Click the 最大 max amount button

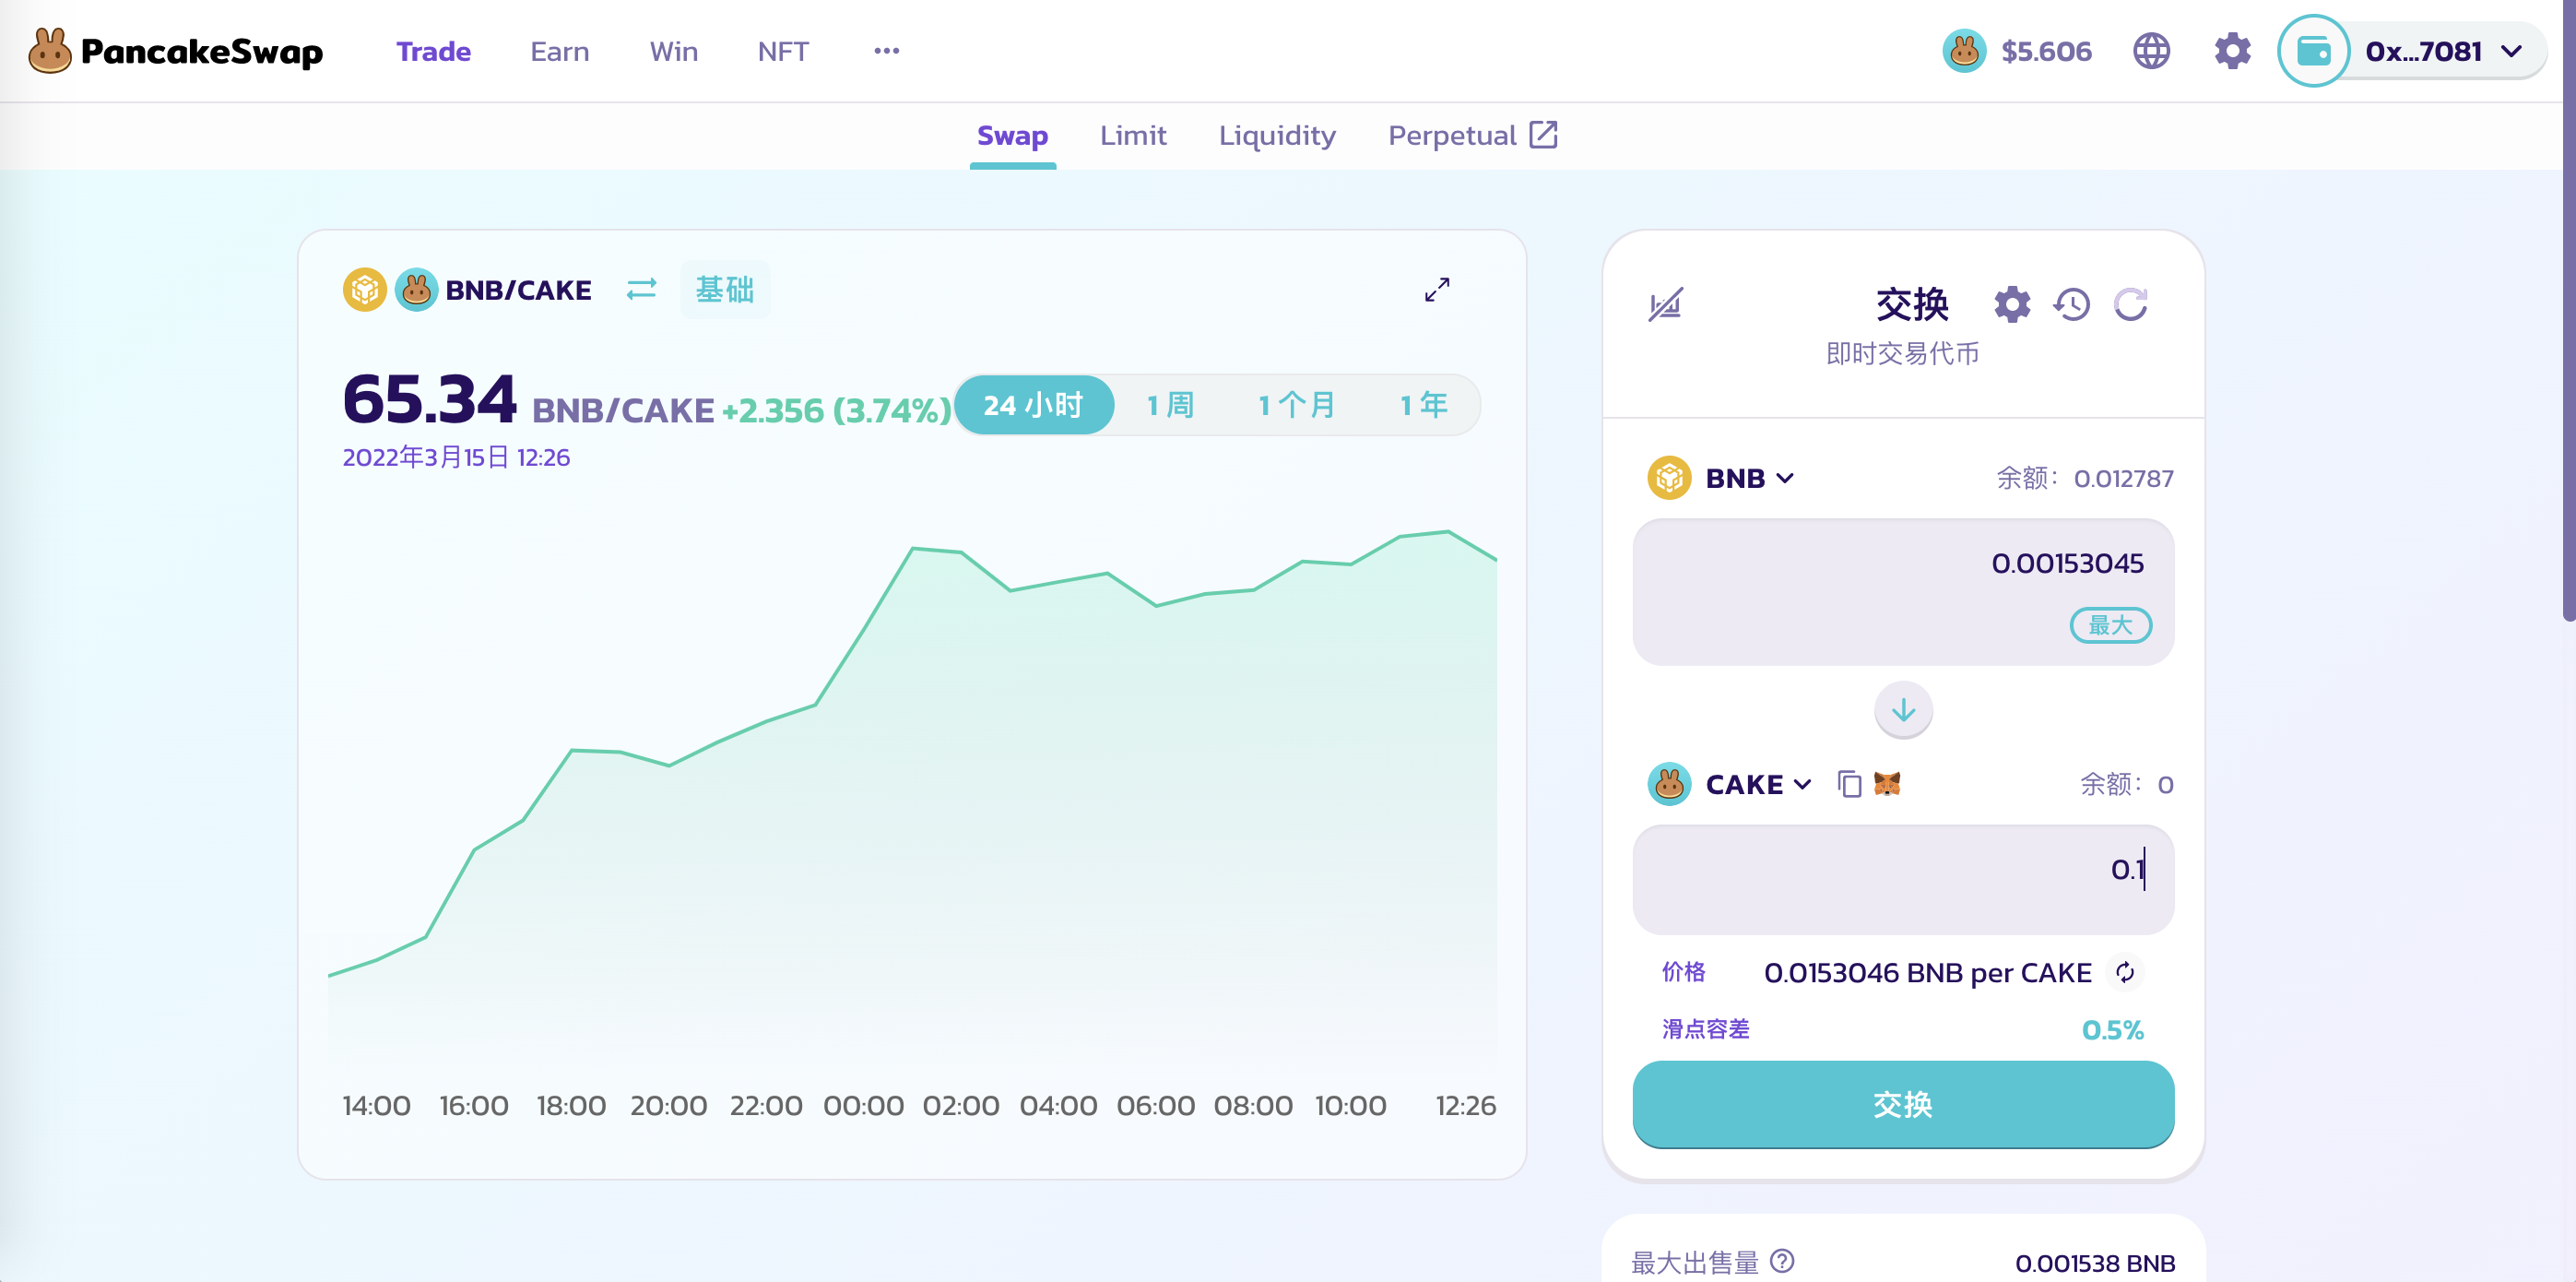2110,625
